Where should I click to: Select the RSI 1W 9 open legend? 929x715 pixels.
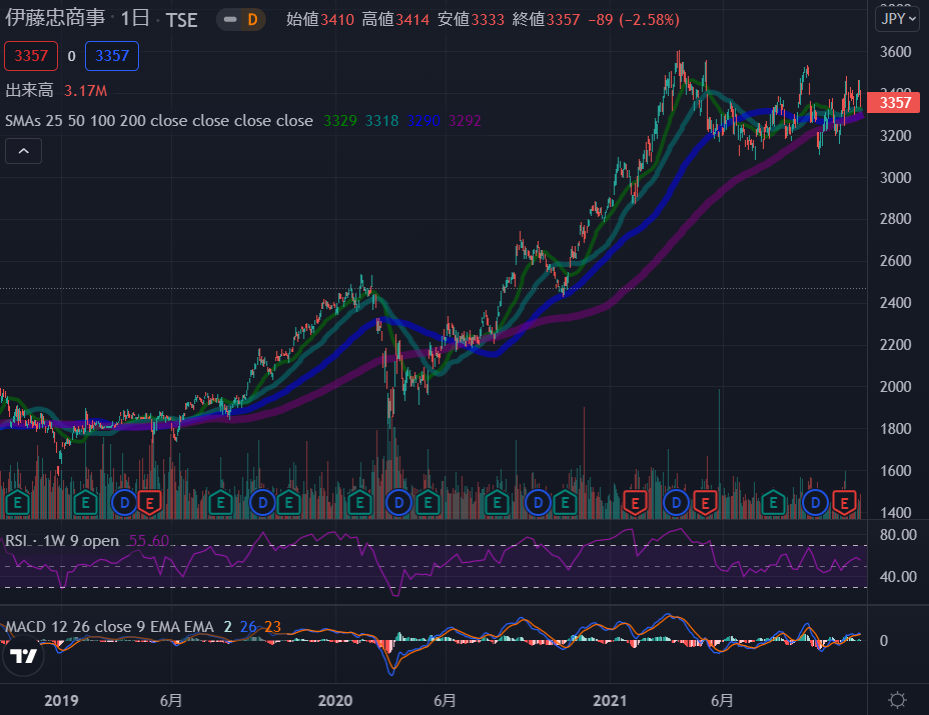point(62,540)
